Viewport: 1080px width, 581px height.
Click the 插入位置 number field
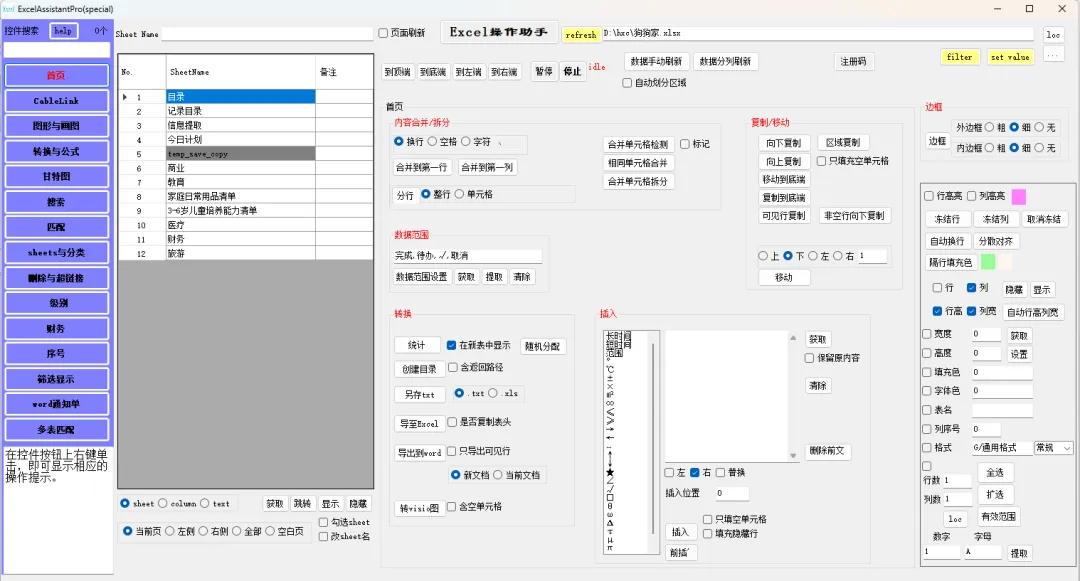coord(731,493)
